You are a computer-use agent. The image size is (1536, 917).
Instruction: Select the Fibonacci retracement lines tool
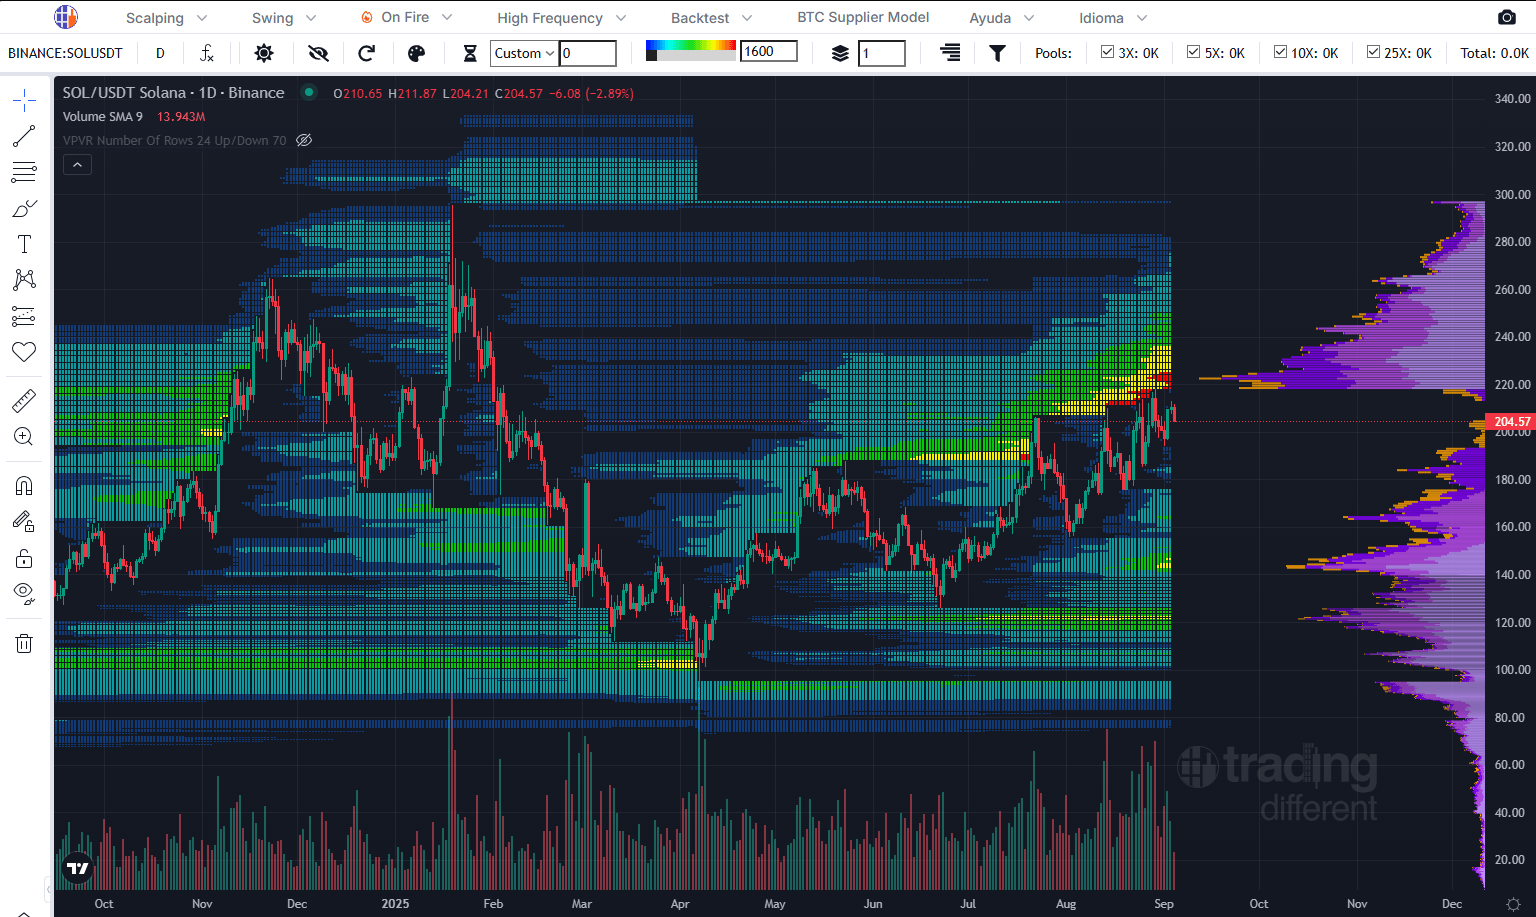click(x=24, y=172)
